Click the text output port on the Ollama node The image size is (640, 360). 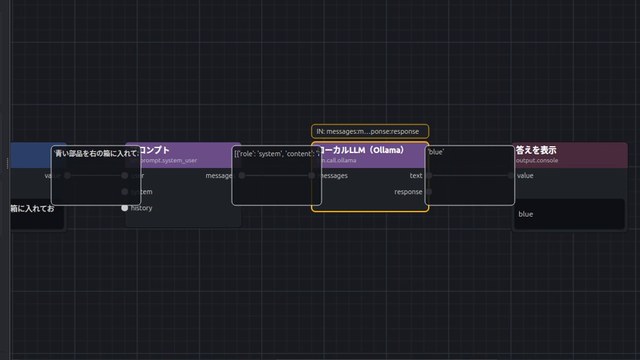tap(429, 176)
